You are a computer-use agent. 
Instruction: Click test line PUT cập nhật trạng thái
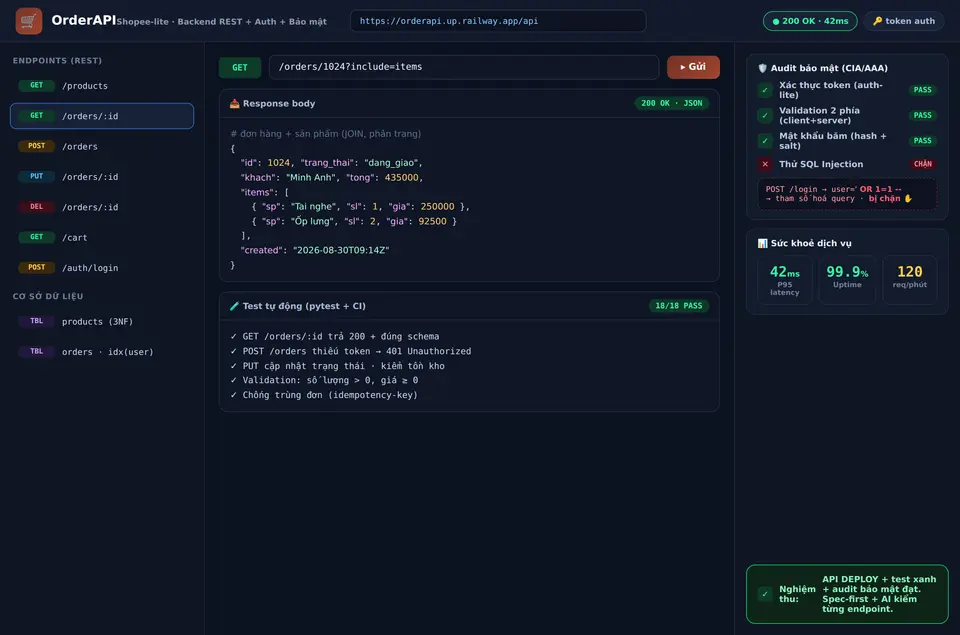pyautogui.click(x=337, y=366)
